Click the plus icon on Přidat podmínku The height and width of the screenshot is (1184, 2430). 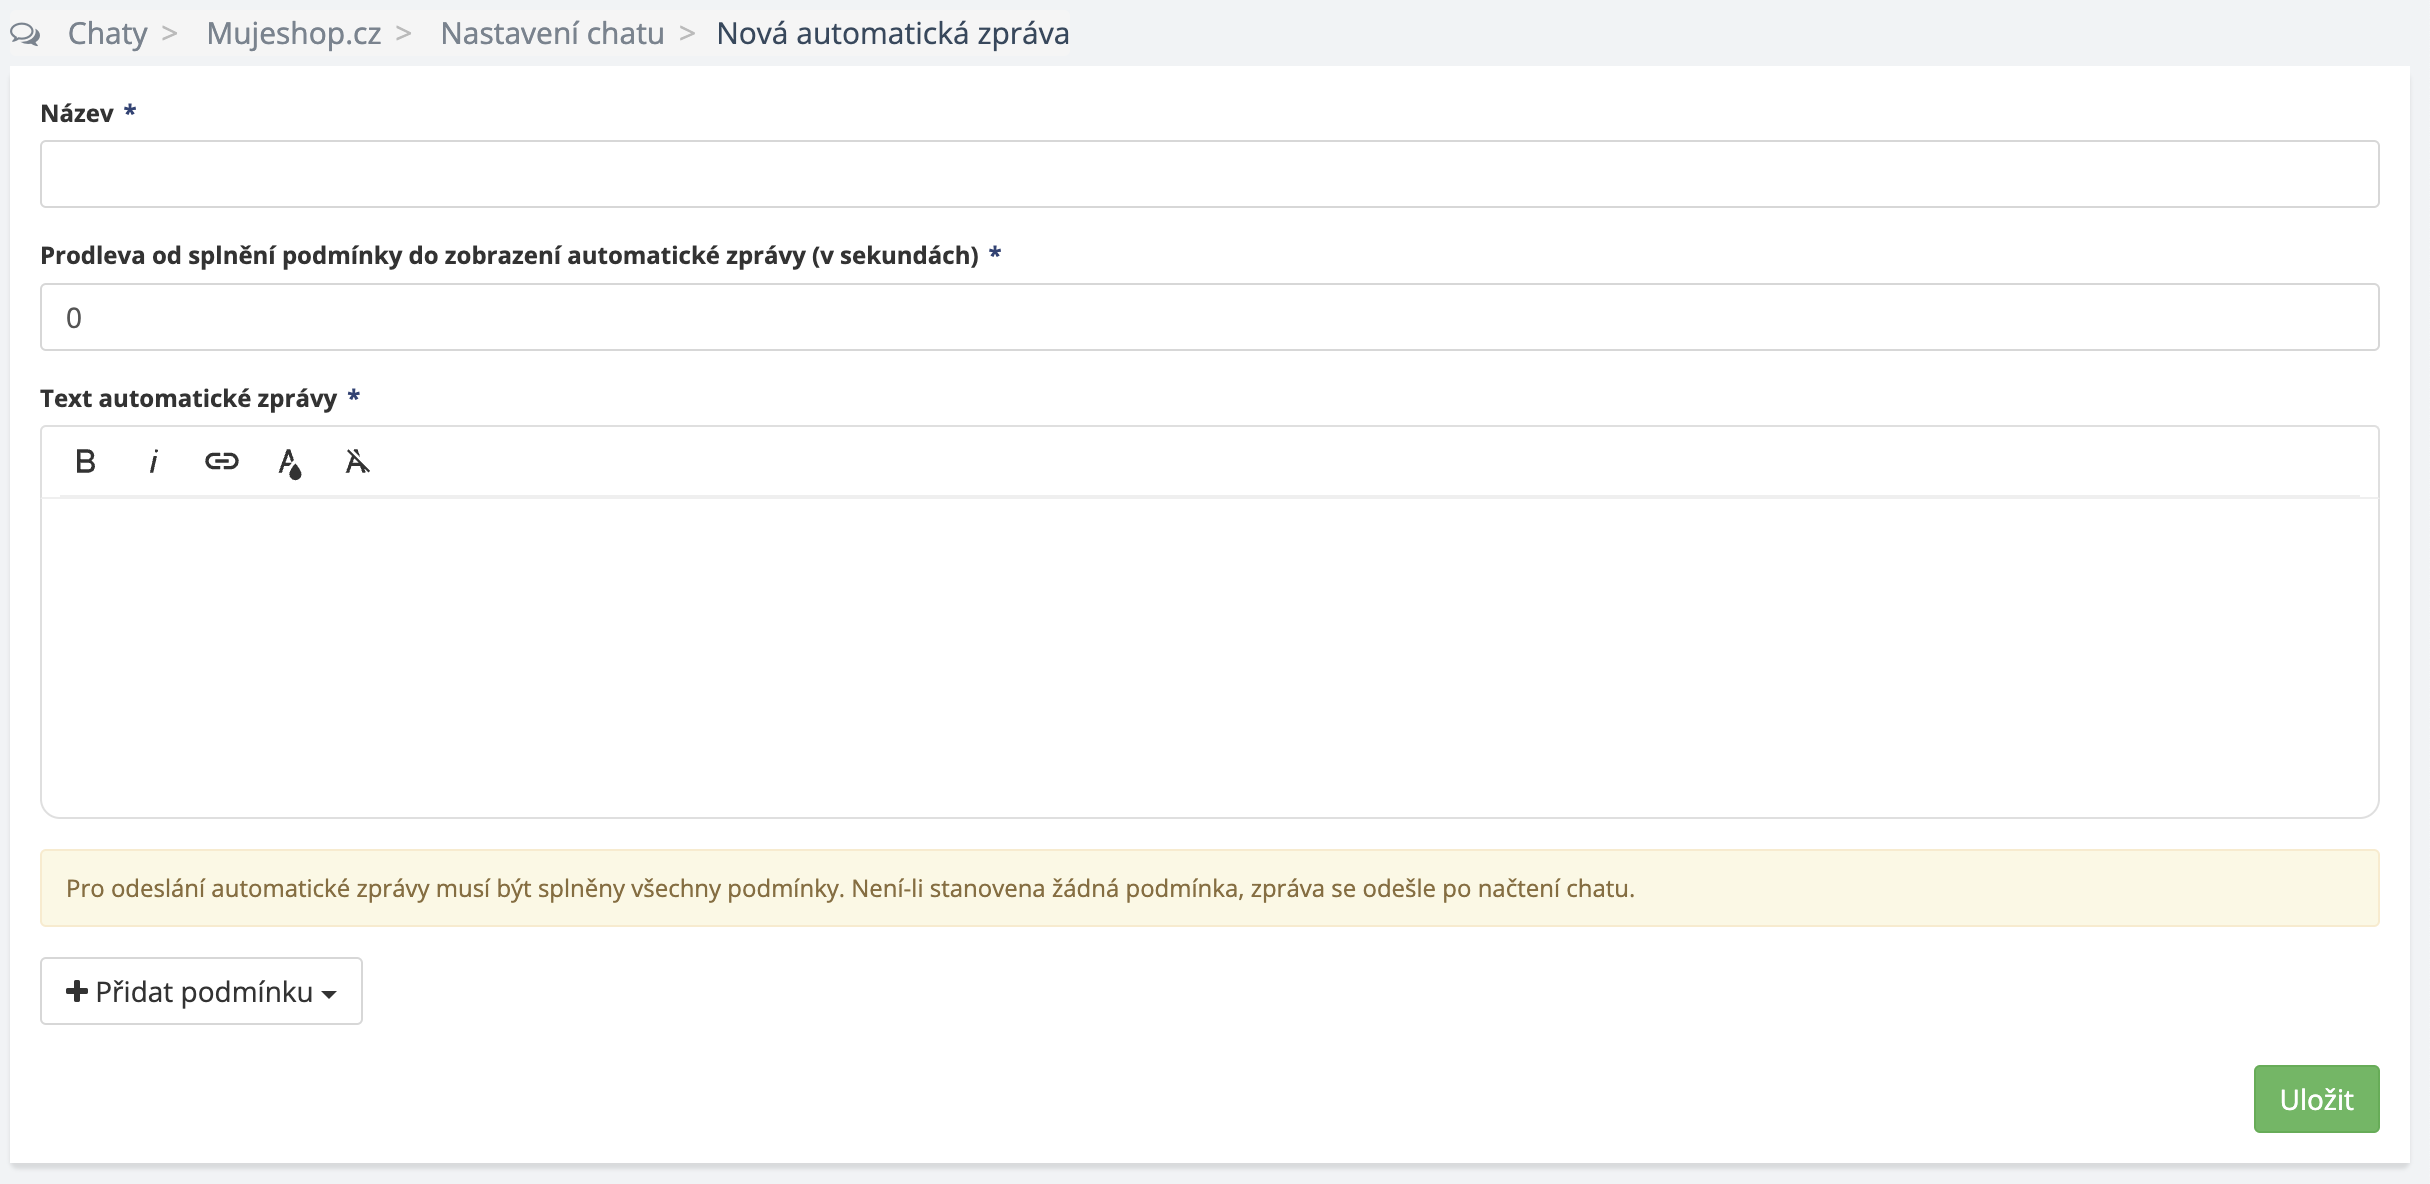pyautogui.click(x=76, y=991)
